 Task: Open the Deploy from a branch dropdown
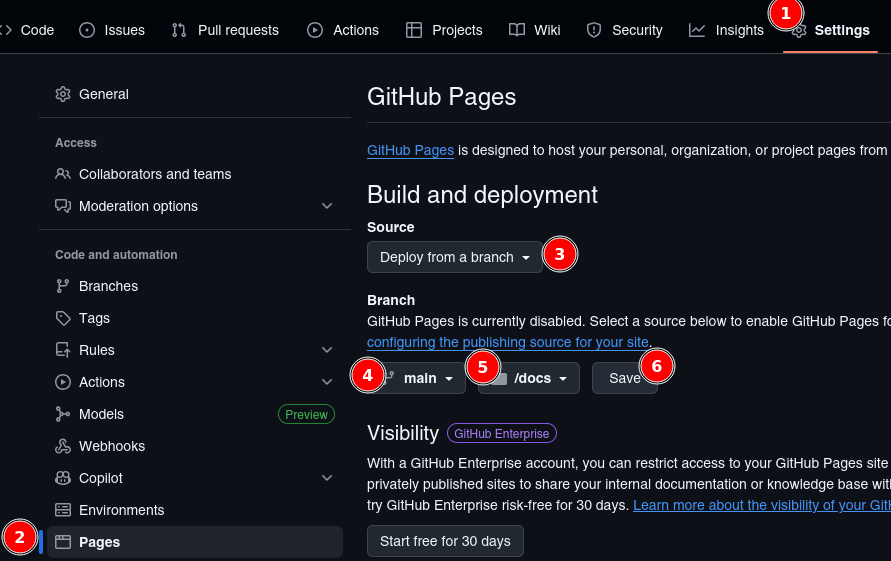455,257
